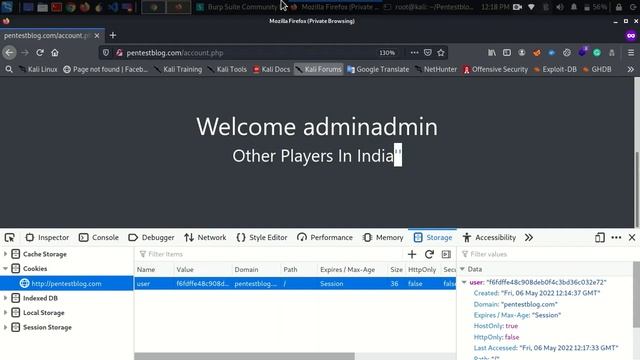Viewport: 640px width, 360px height.
Task: Show more devtools tabs chevron
Action: [529, 238]
